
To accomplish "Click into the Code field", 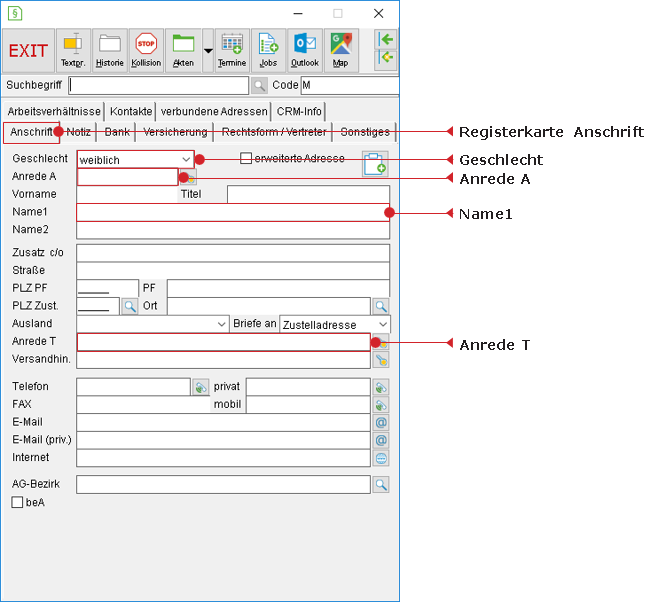I will point(350,86).
